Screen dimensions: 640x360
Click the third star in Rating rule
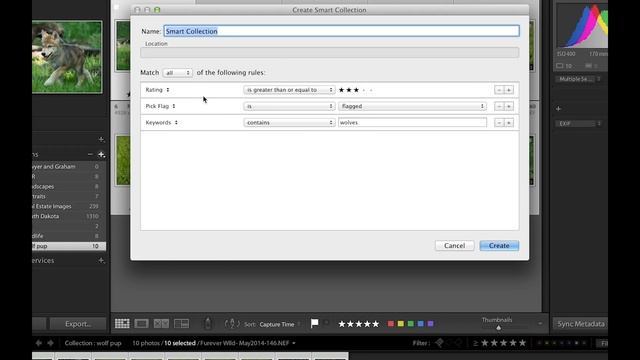click(356, 90)
